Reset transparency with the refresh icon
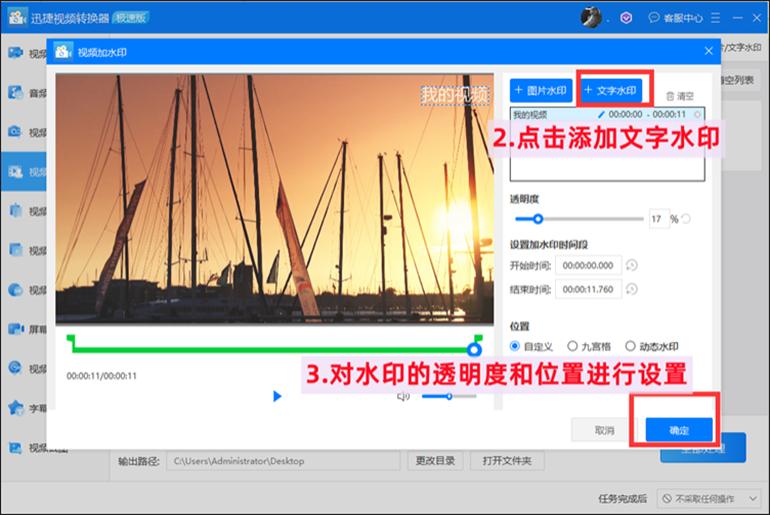 tap(686, 219)
